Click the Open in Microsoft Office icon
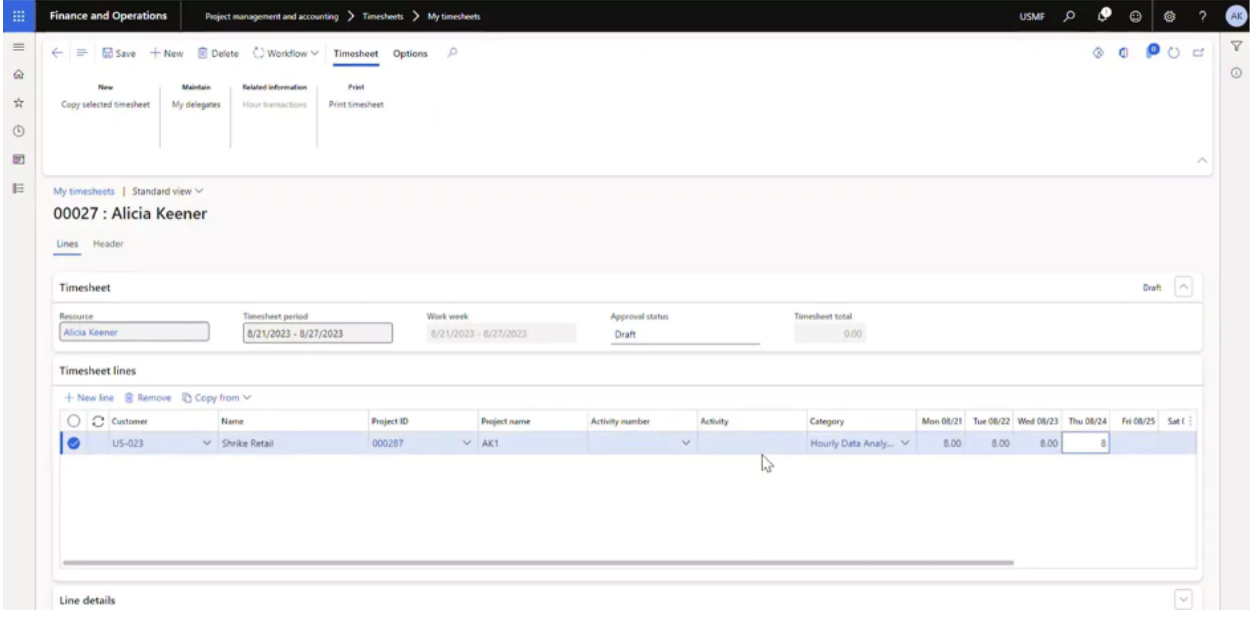The width and height of the screenshot is (1258, 620). coord(1124,54)
